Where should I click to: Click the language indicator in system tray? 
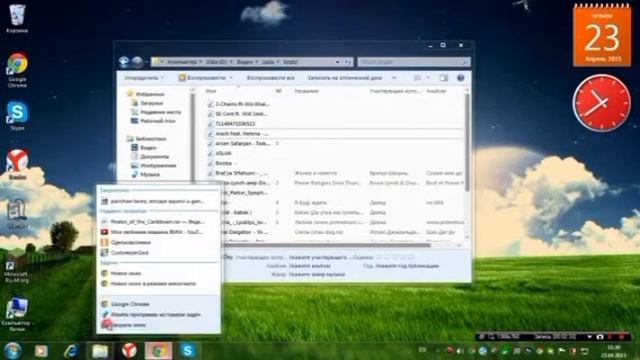point(422,350)
